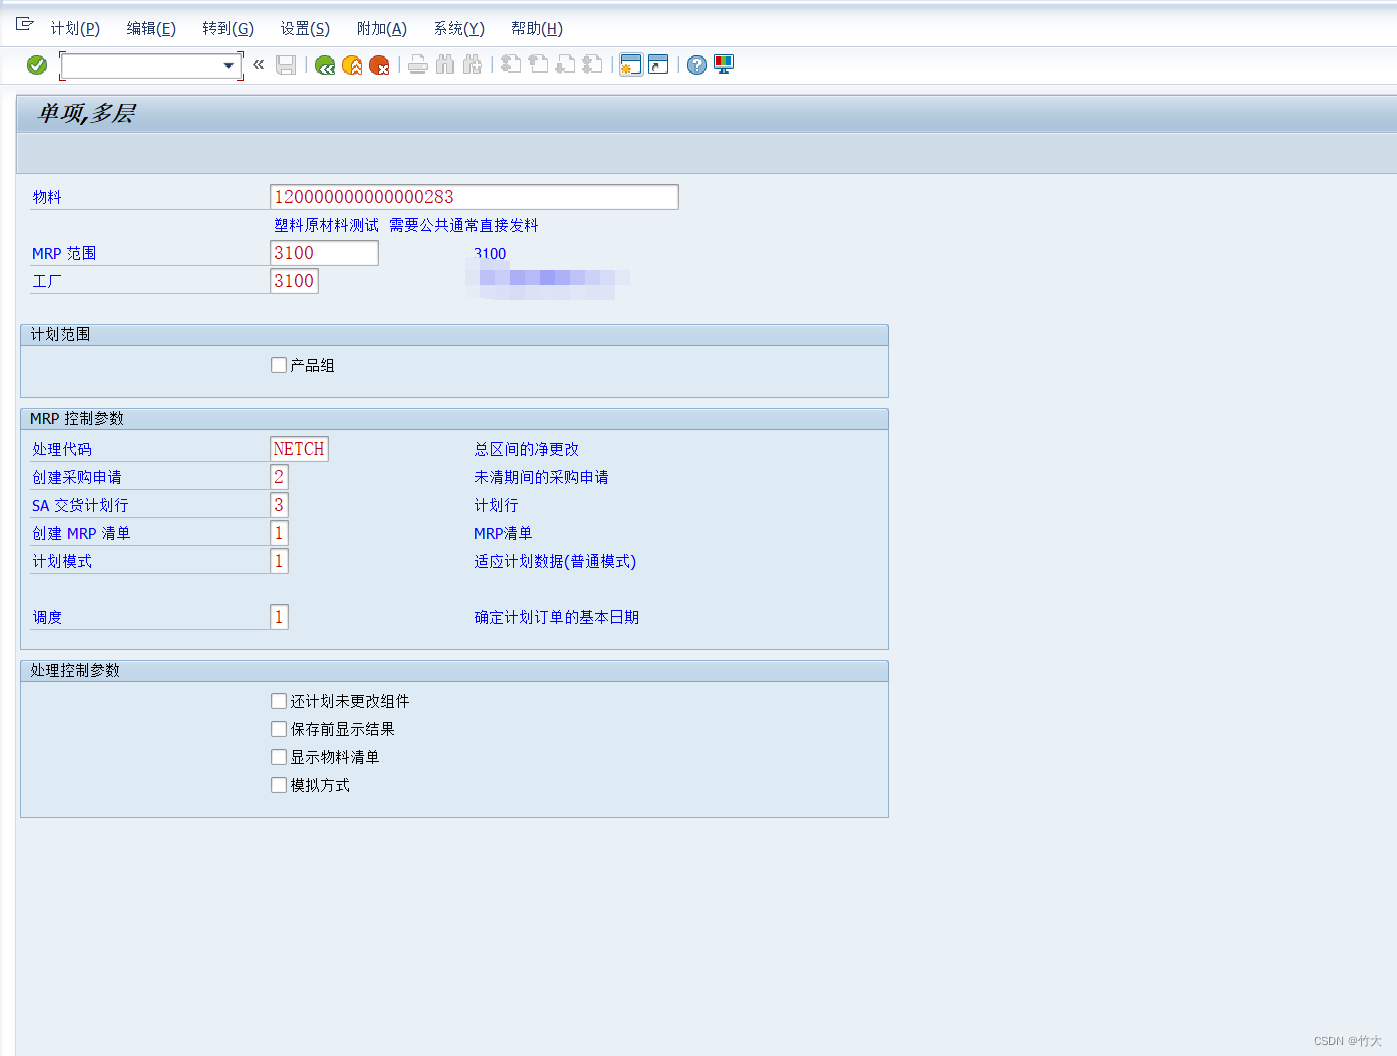
Task: Open the 计划(P) menu
Action: [x=74, y=28]
